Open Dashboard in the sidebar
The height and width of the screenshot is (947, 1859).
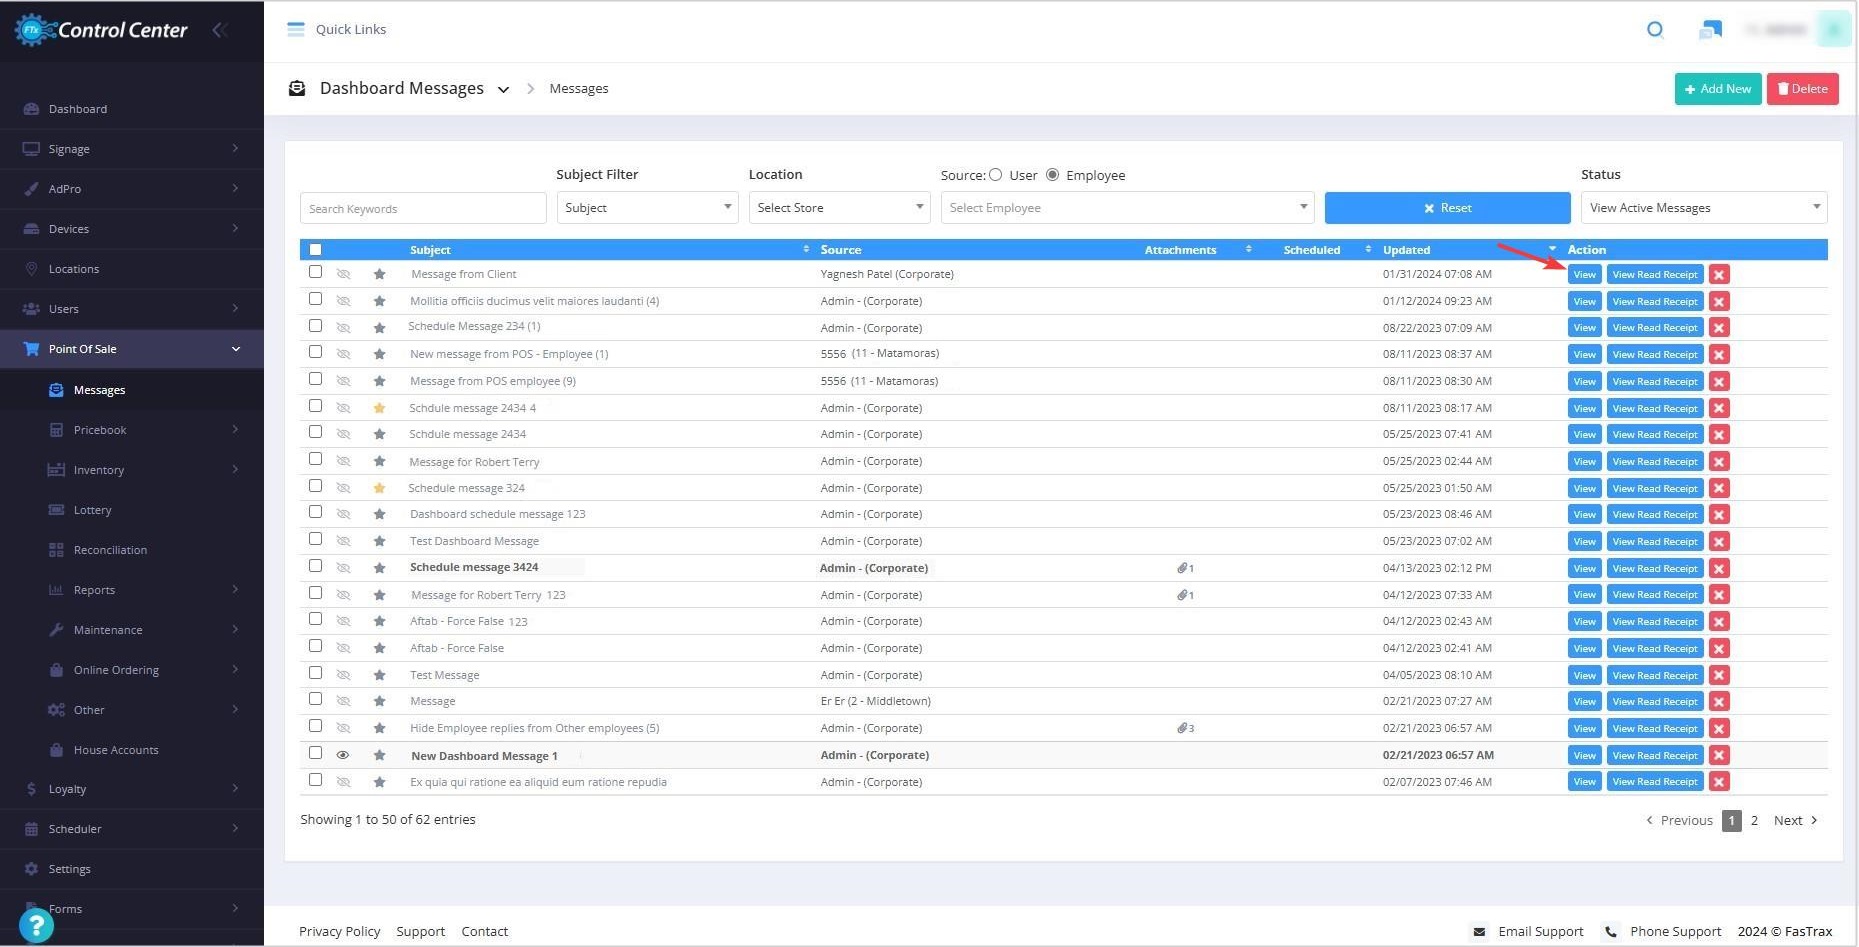pos(132,109)
